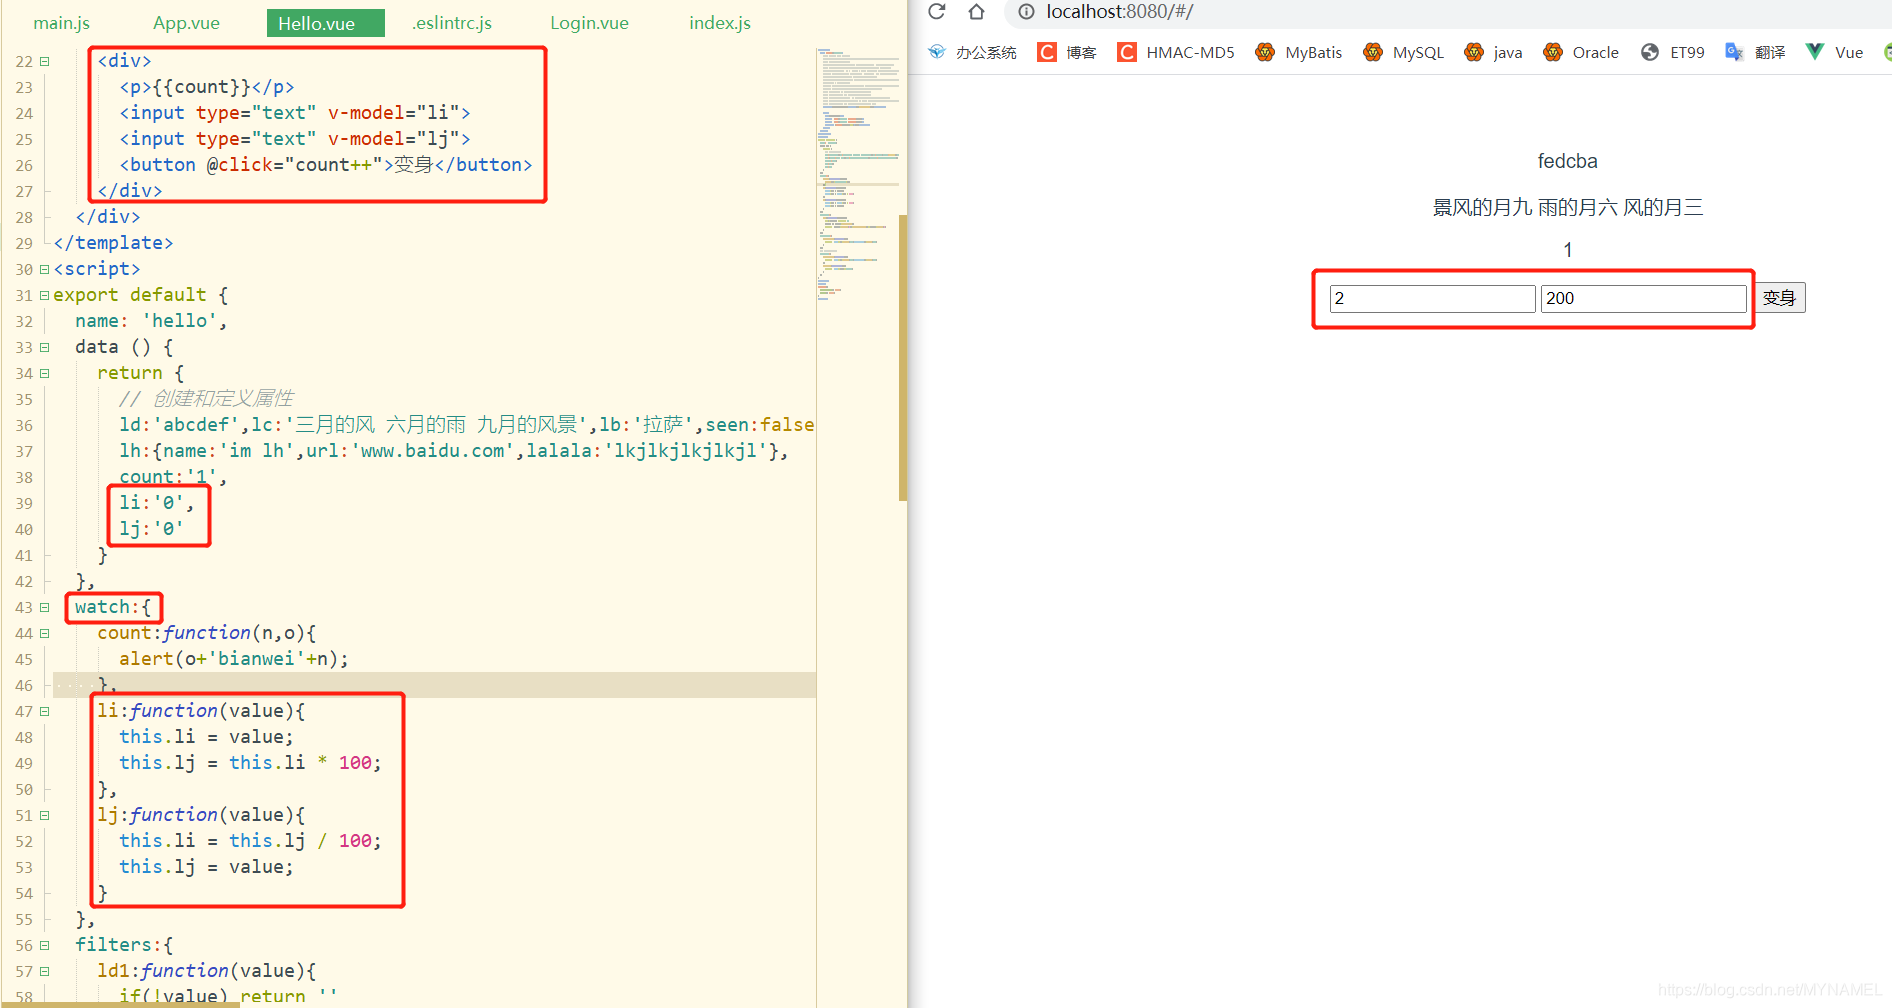Click the closing </template> tag line
The width and height of the screenshot is (1892, 1008).
point(113,243)
